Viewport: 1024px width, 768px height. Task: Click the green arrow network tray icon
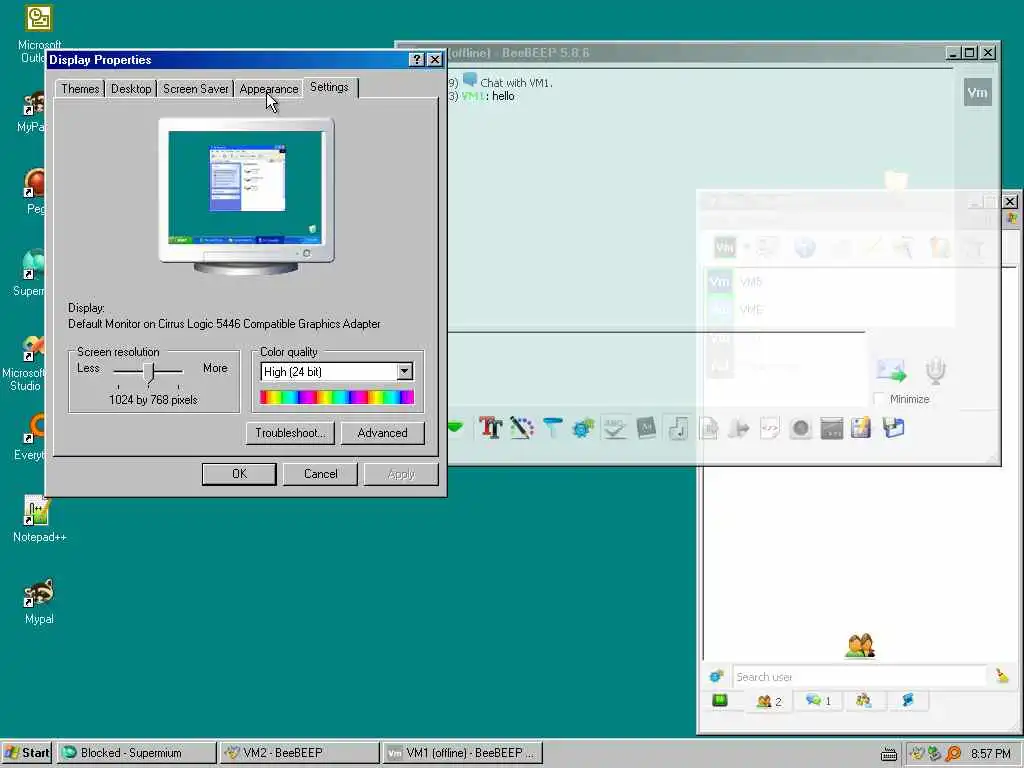[x=935, y=754]
